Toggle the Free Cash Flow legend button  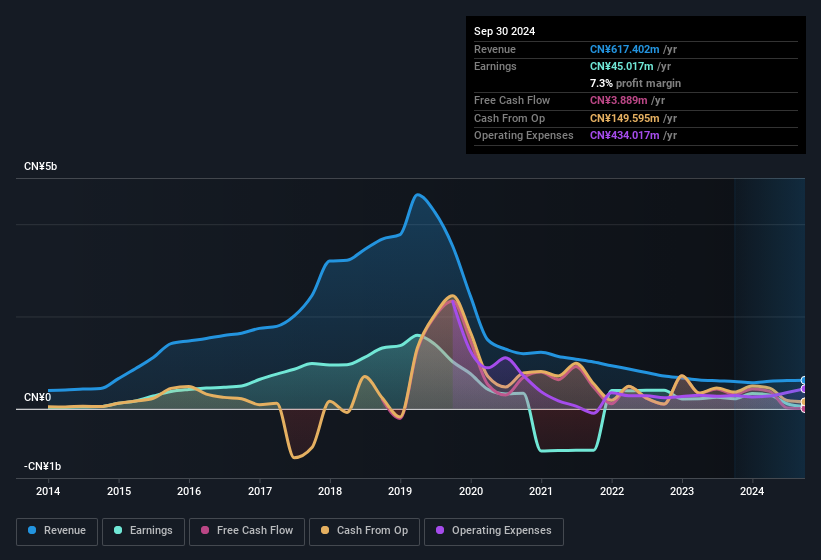tap(247, 531)
